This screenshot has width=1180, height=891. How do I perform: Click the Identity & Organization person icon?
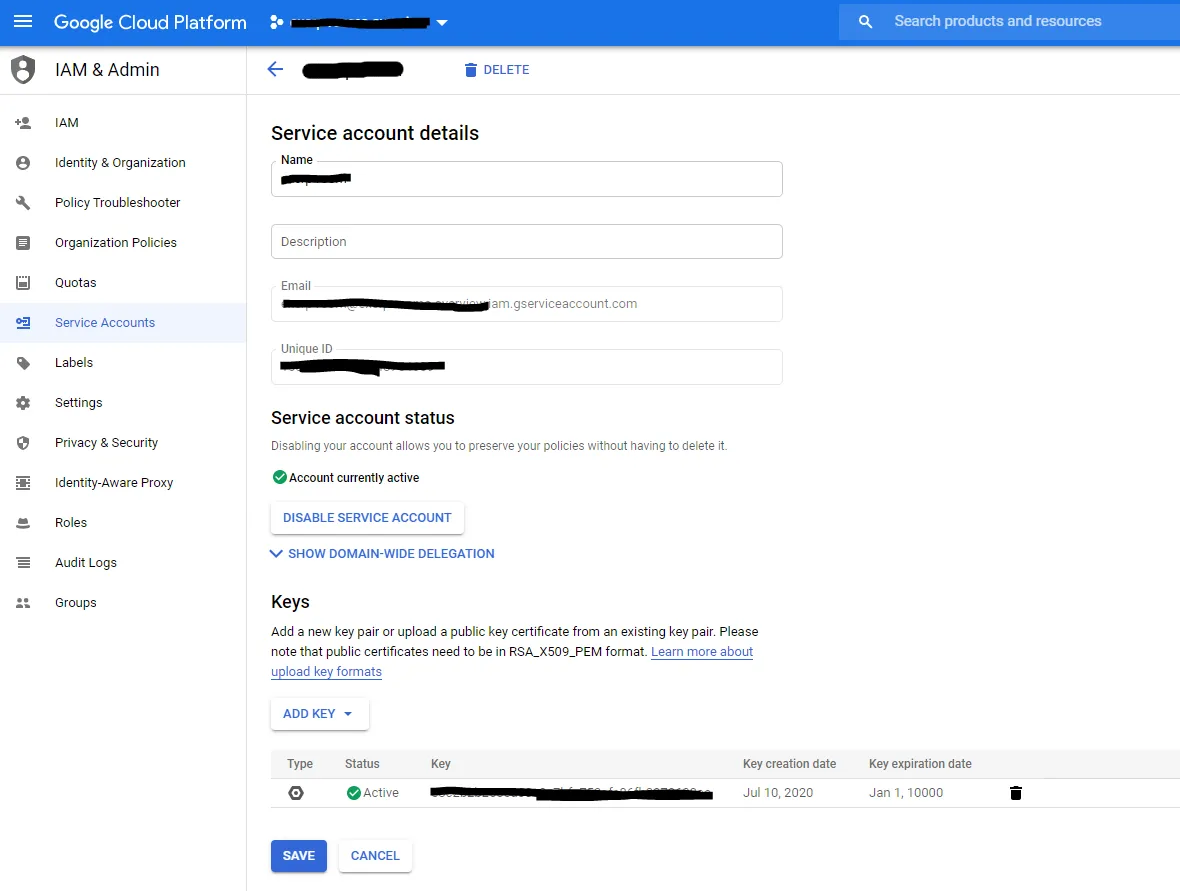23,163
